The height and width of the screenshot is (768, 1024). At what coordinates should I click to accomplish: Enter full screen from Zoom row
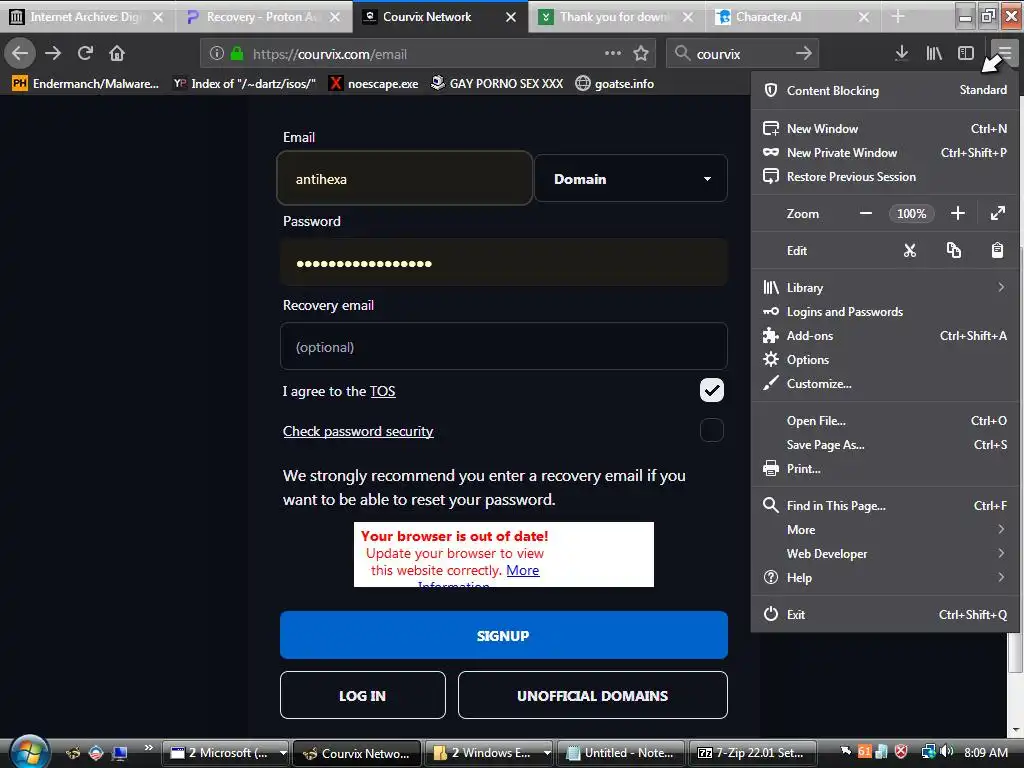click(997, 214)
